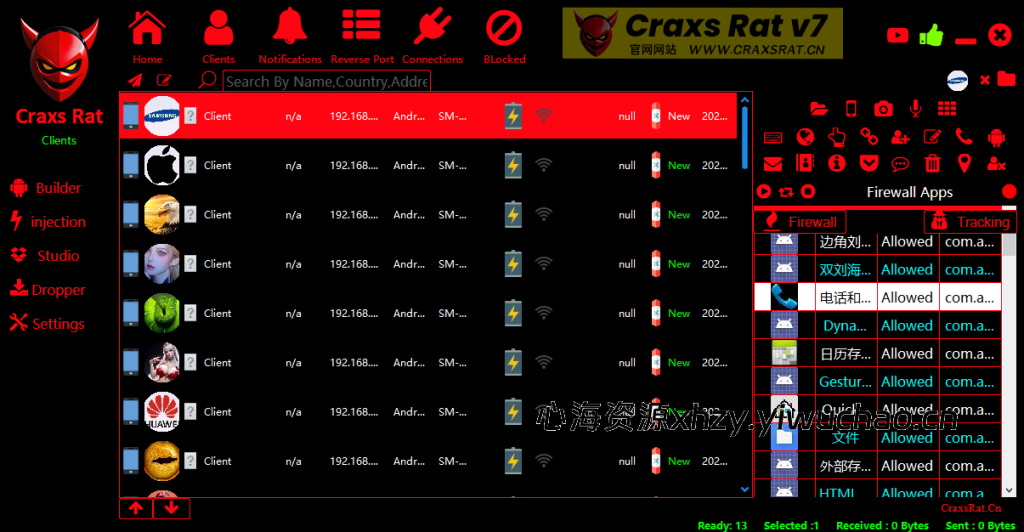Click the keyboard icon in the tools panel
The height and width of the screenshot is (532, 1024).
[773, 137]
